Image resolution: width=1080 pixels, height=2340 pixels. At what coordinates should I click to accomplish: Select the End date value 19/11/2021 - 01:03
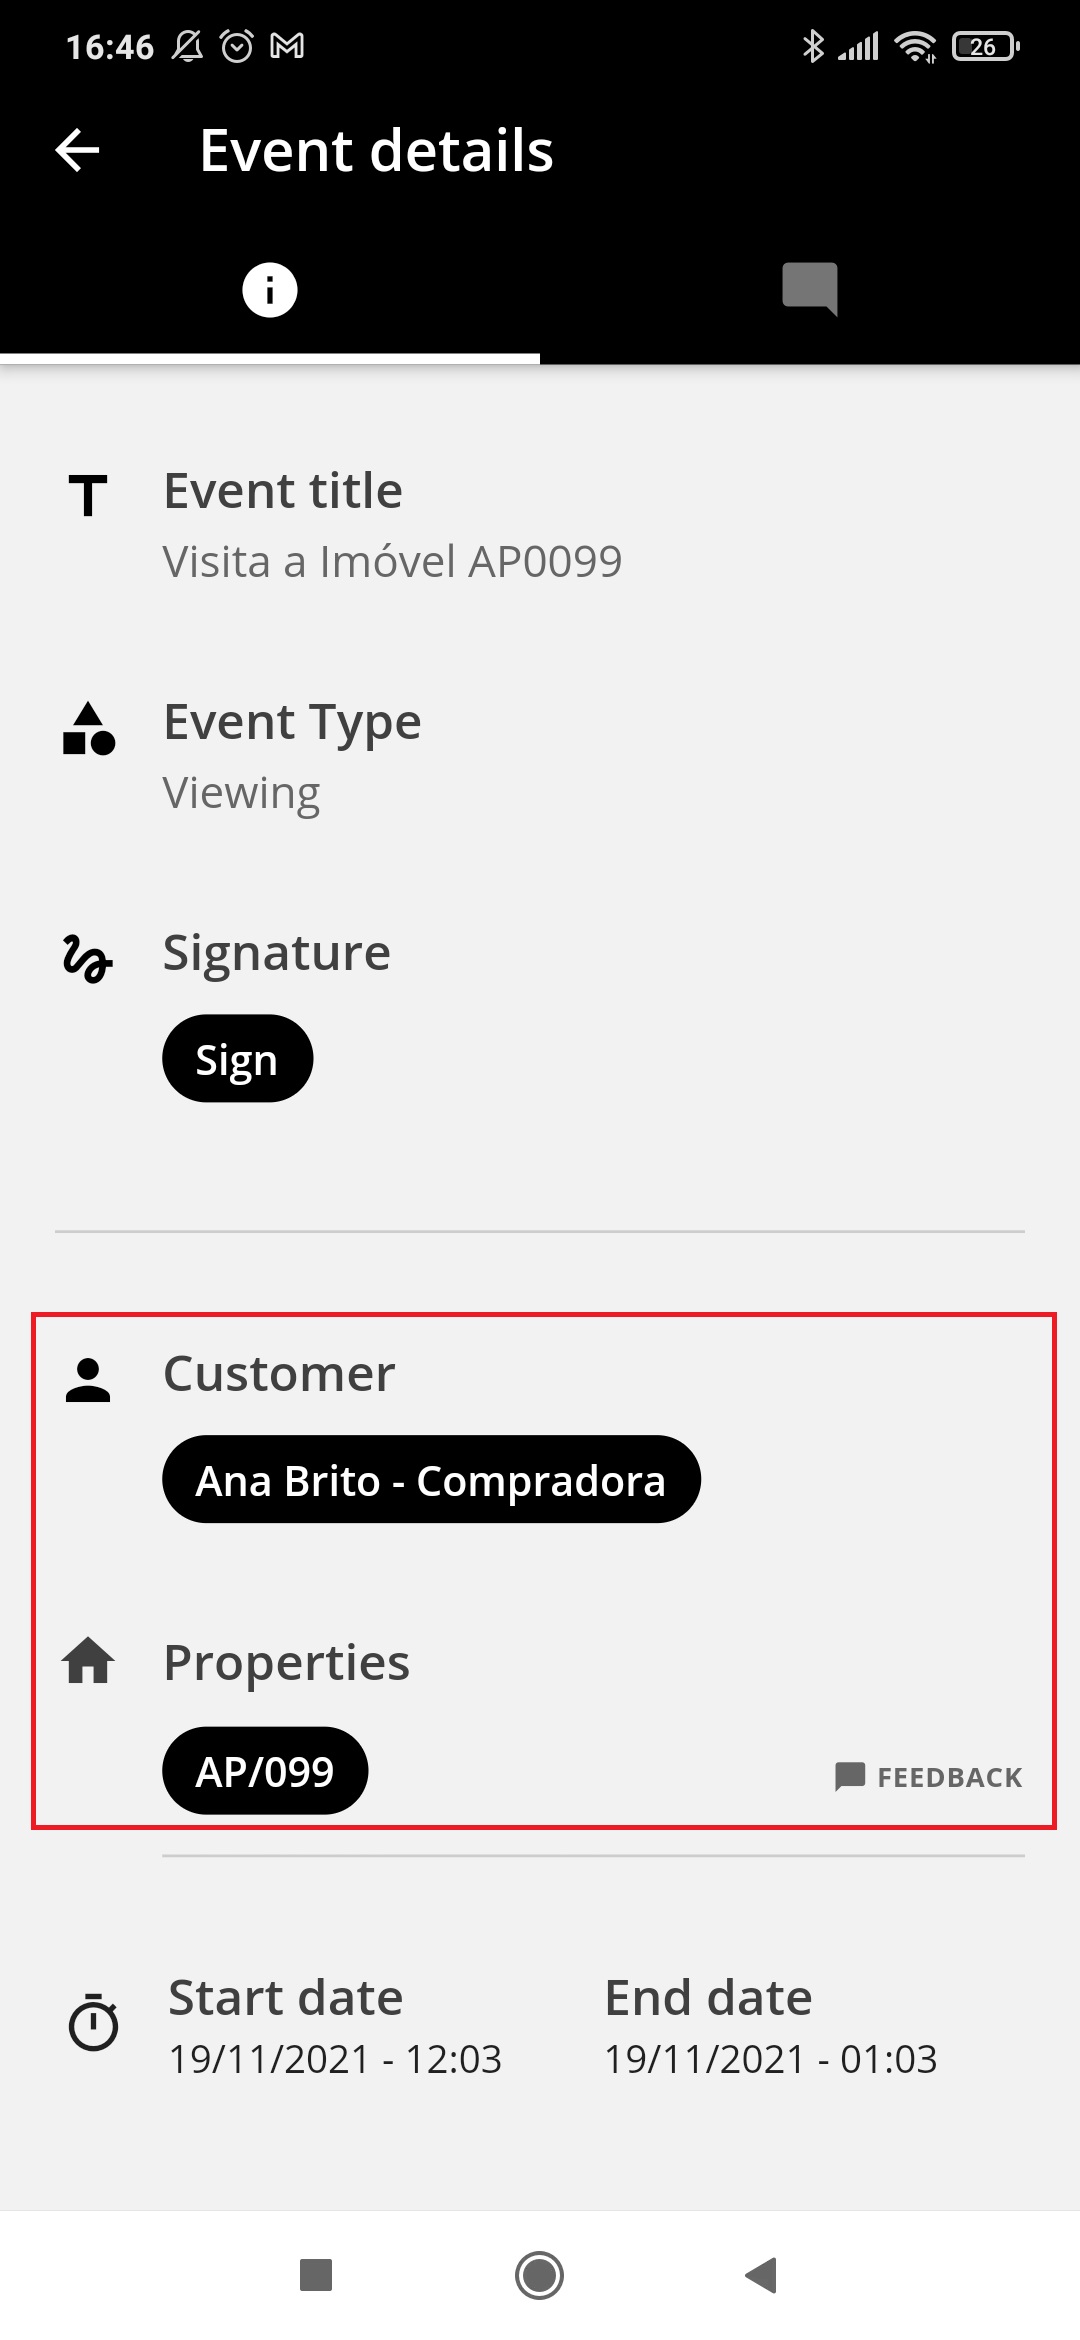pos(771,2059)
